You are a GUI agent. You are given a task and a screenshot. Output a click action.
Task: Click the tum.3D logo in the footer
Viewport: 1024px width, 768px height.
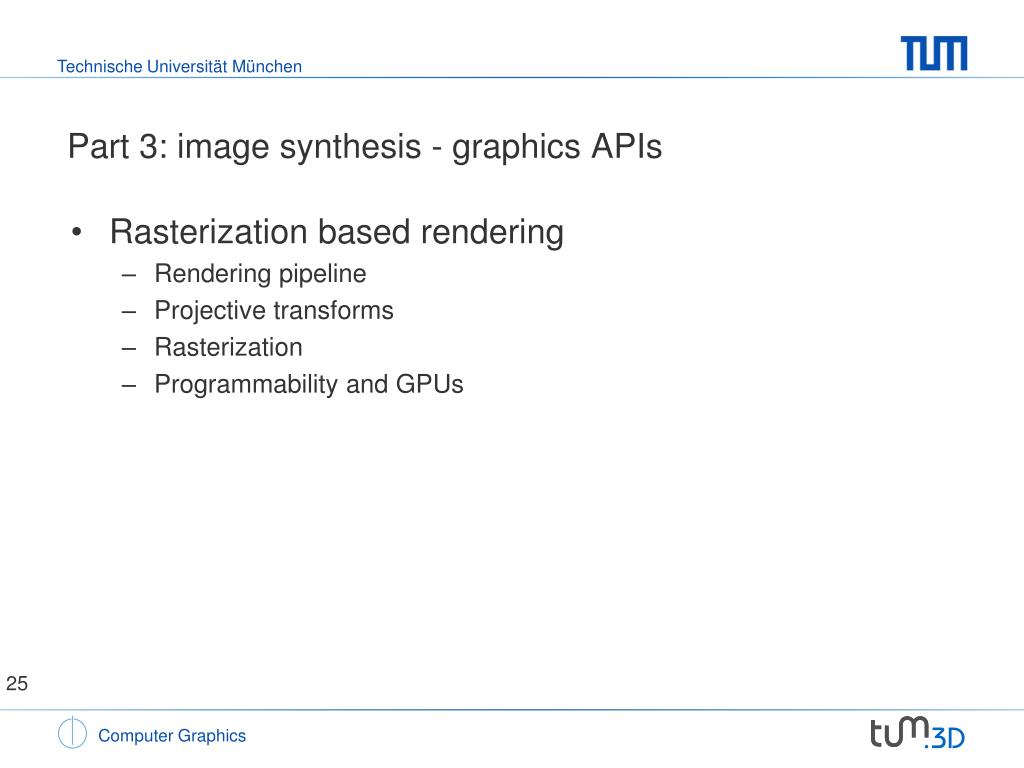coord(917,733)
